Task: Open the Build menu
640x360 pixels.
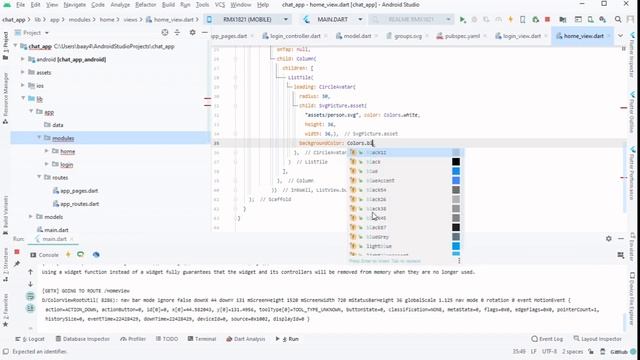Action: (x=168, y=5)
